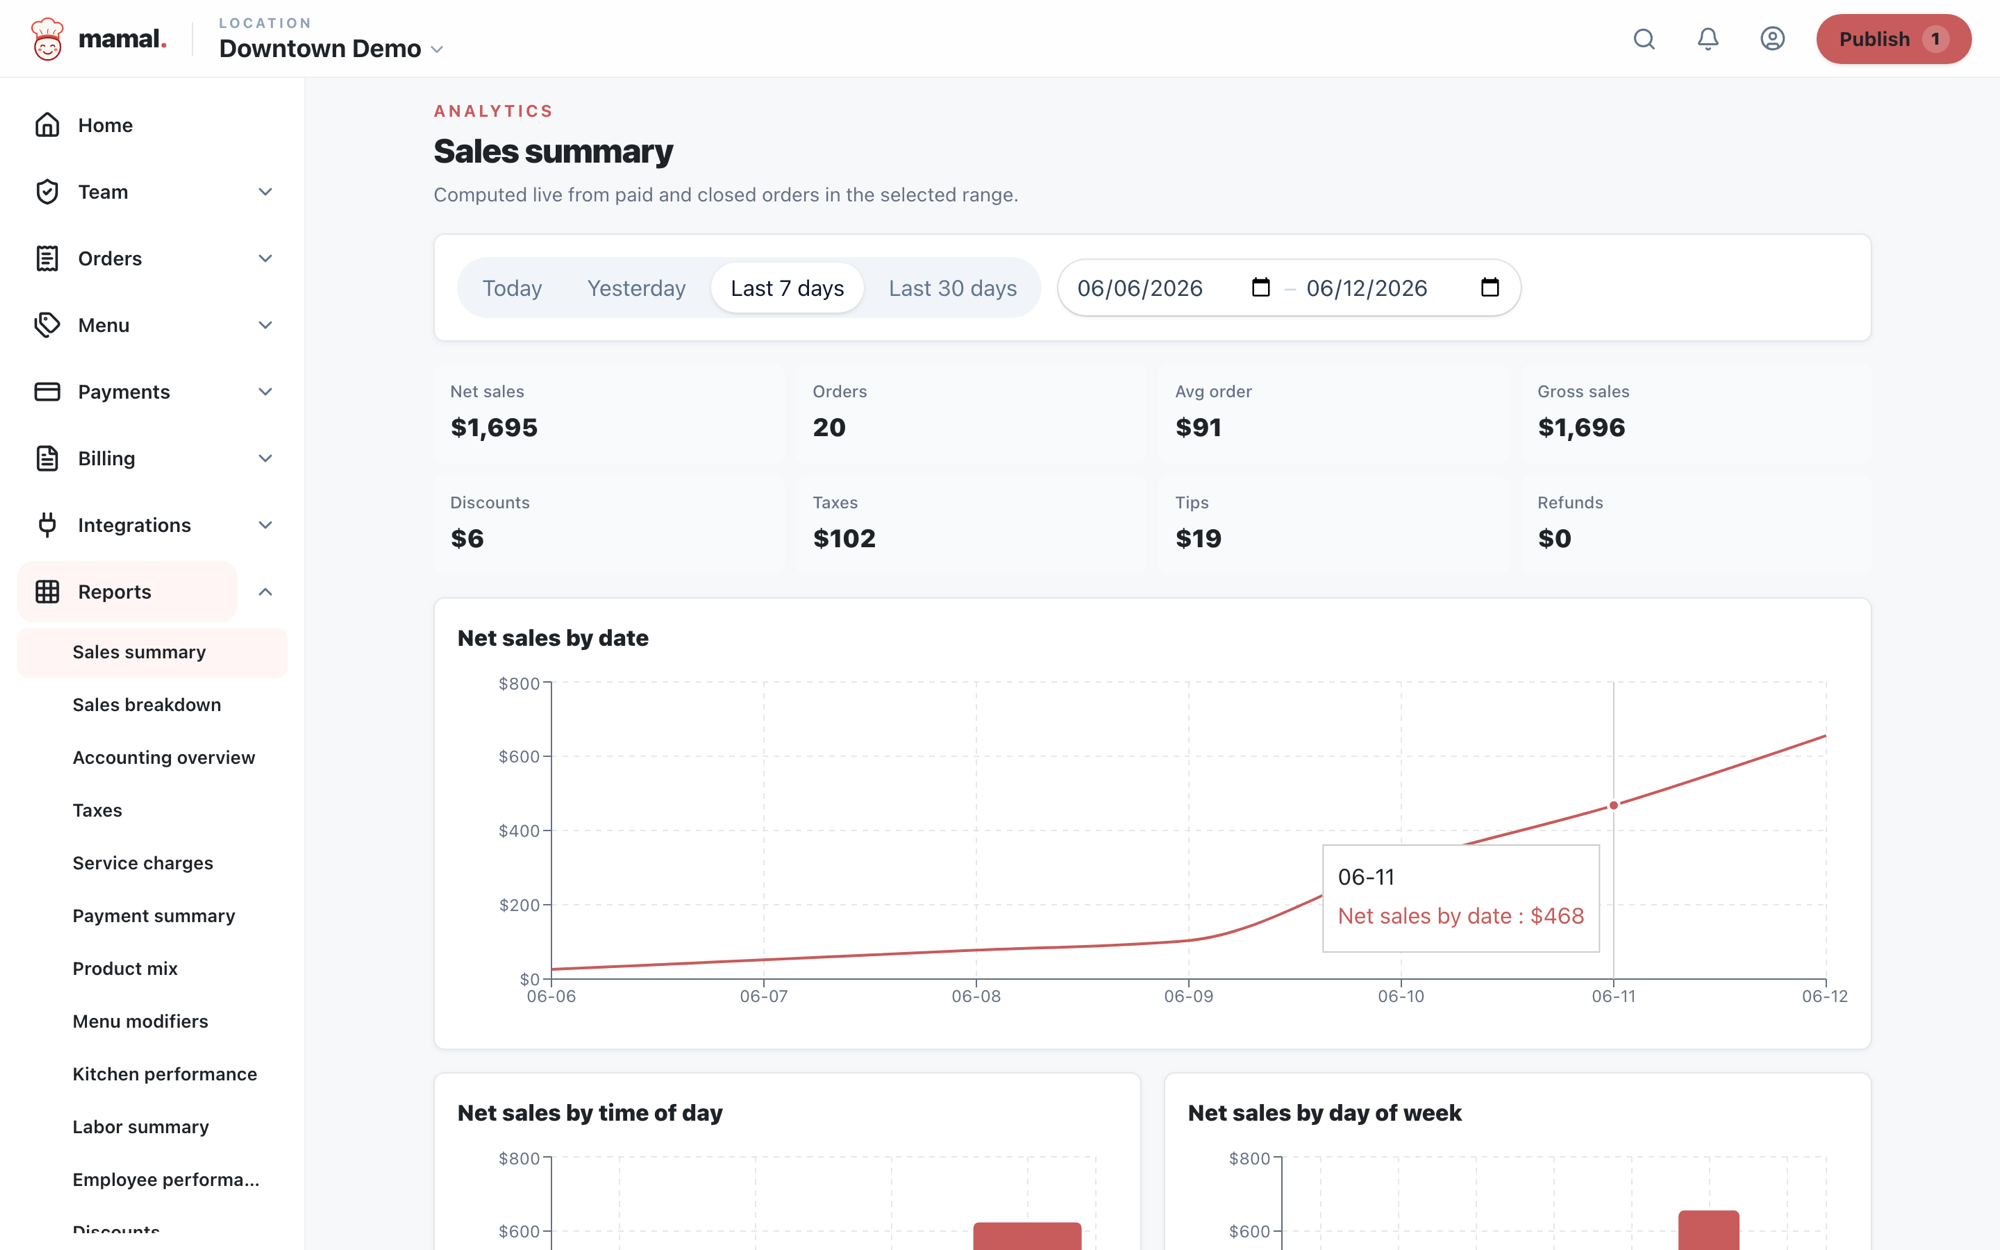The width and height of the screenshot is (2000, 1250).
Task: Click the mamal chef logo icon
Action: pos(47,39)
